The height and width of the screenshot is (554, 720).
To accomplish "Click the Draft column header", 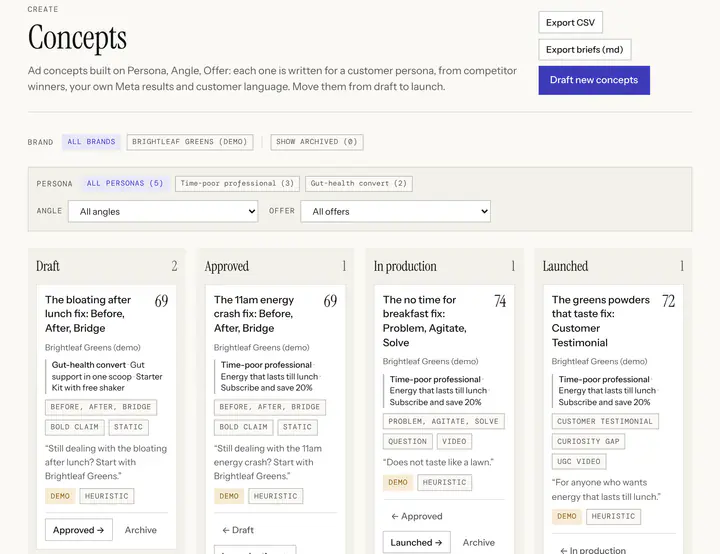I will click(x=48, y=266).
